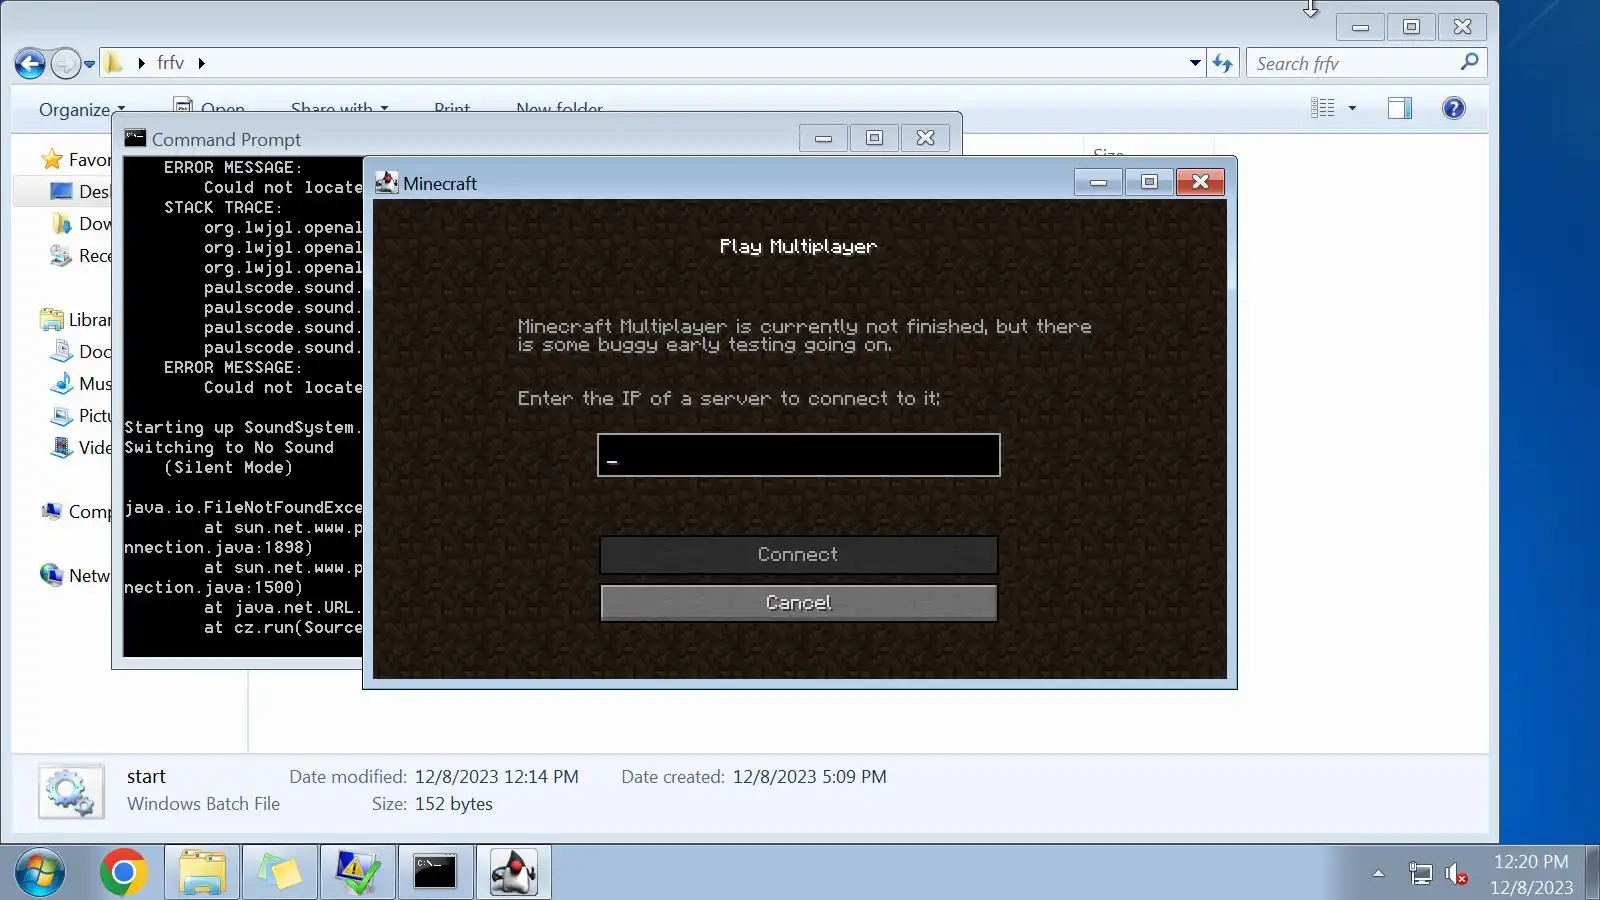Select Favorites in navigation pane
Image resolution: width=1600 pixels, height=900 pixels.
pyautogui.click(x=76, y=159)
